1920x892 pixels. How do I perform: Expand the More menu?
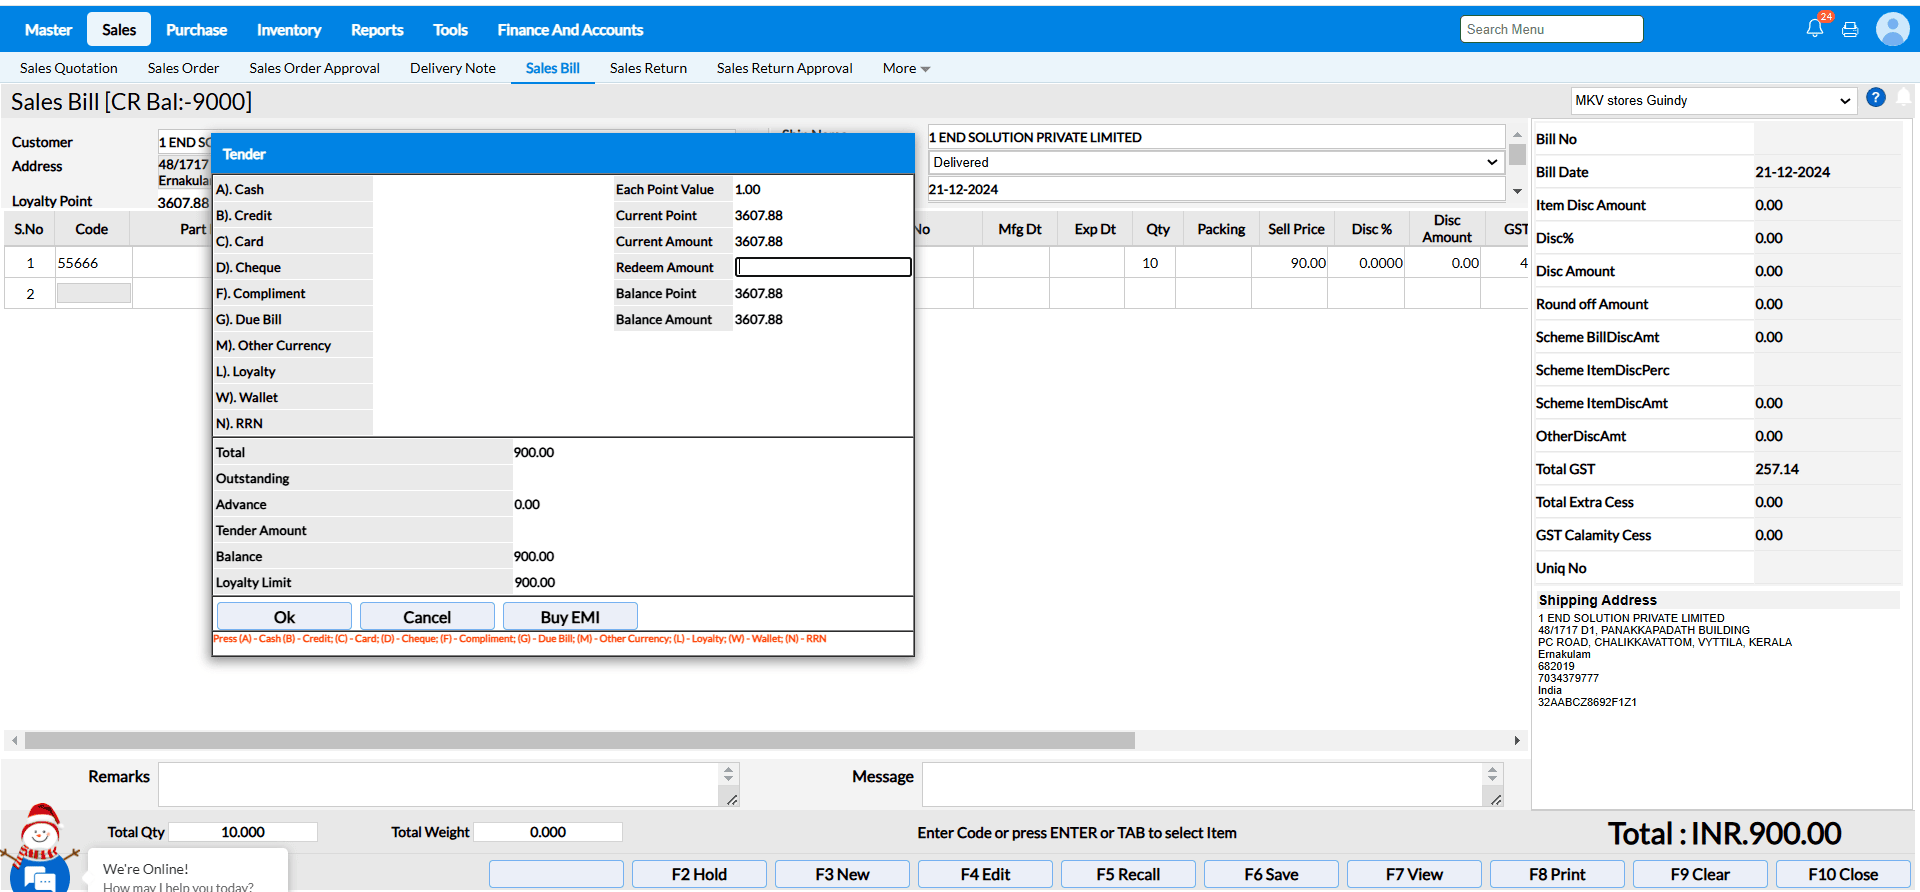pos(906,68)
